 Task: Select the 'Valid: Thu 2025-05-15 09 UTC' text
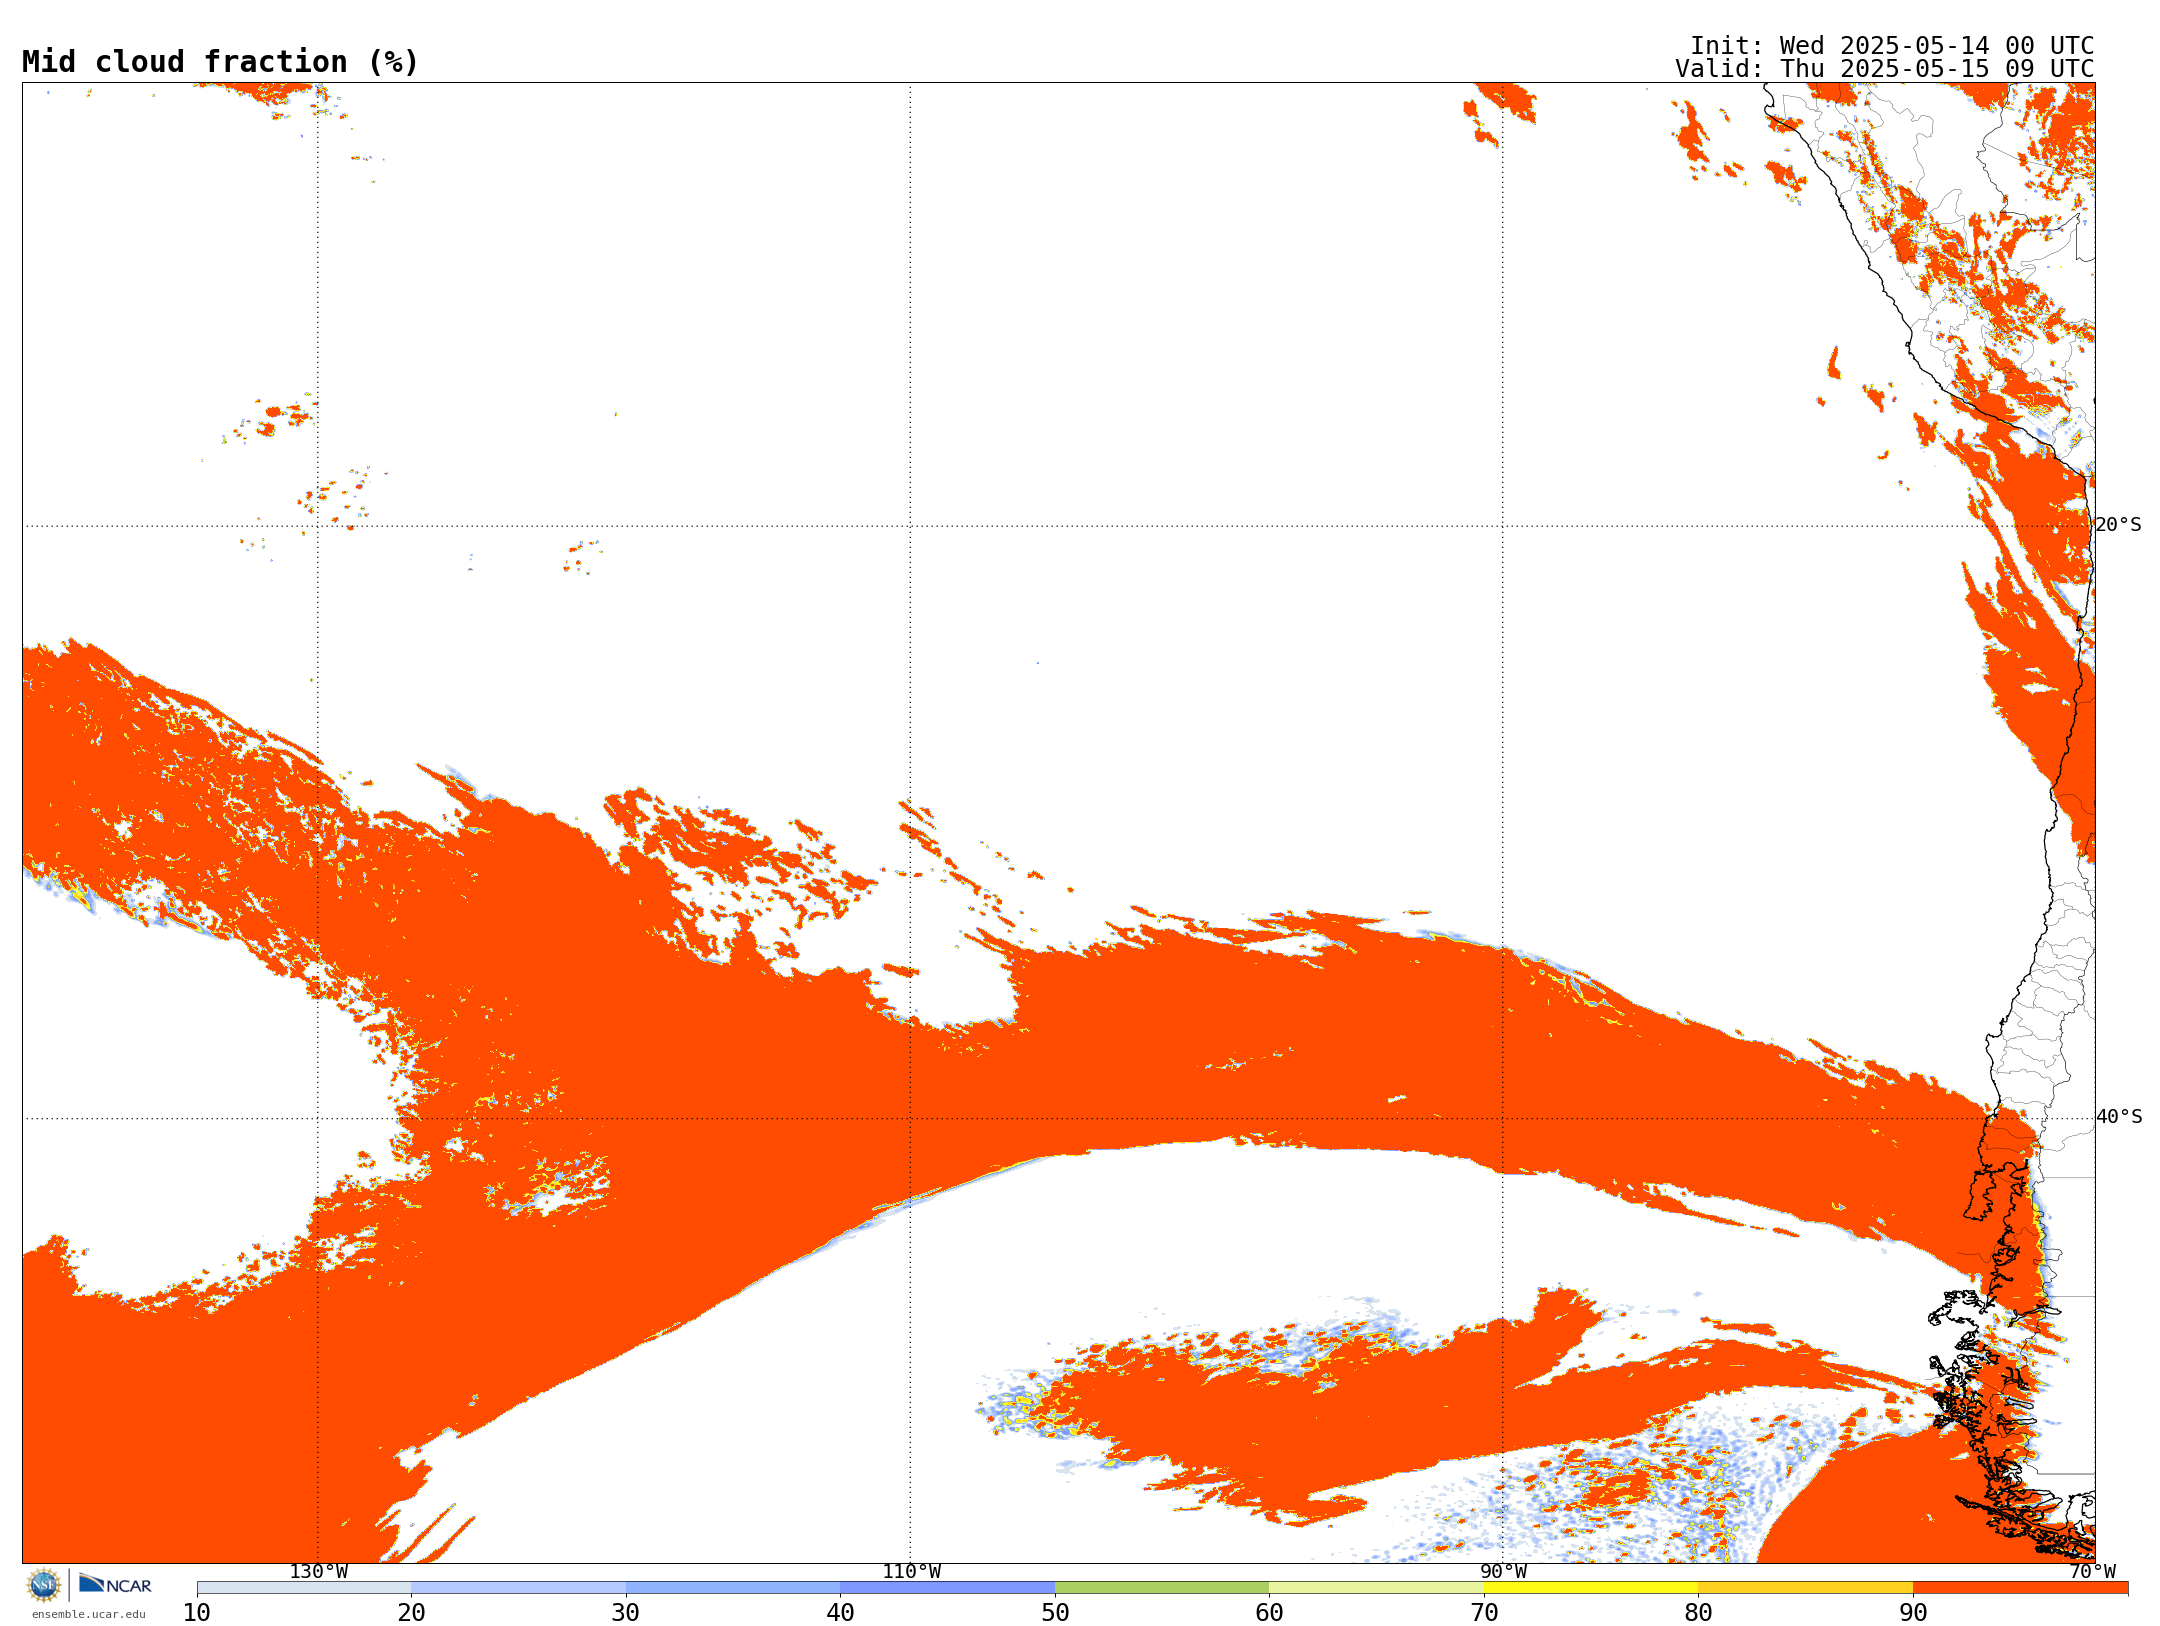1885,69
